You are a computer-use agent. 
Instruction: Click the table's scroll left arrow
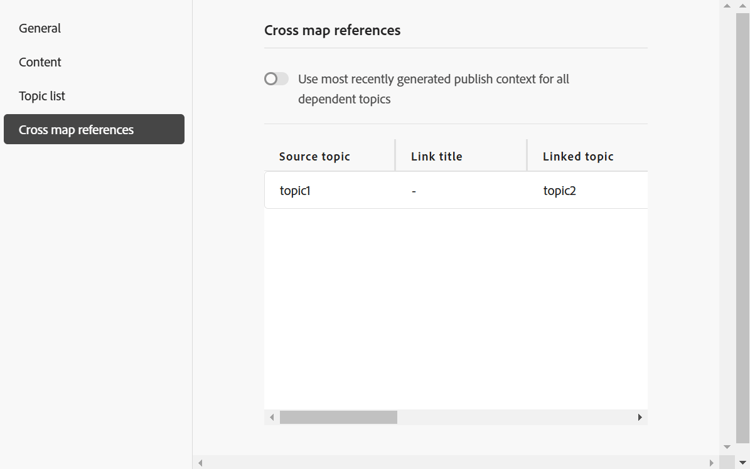271,417
